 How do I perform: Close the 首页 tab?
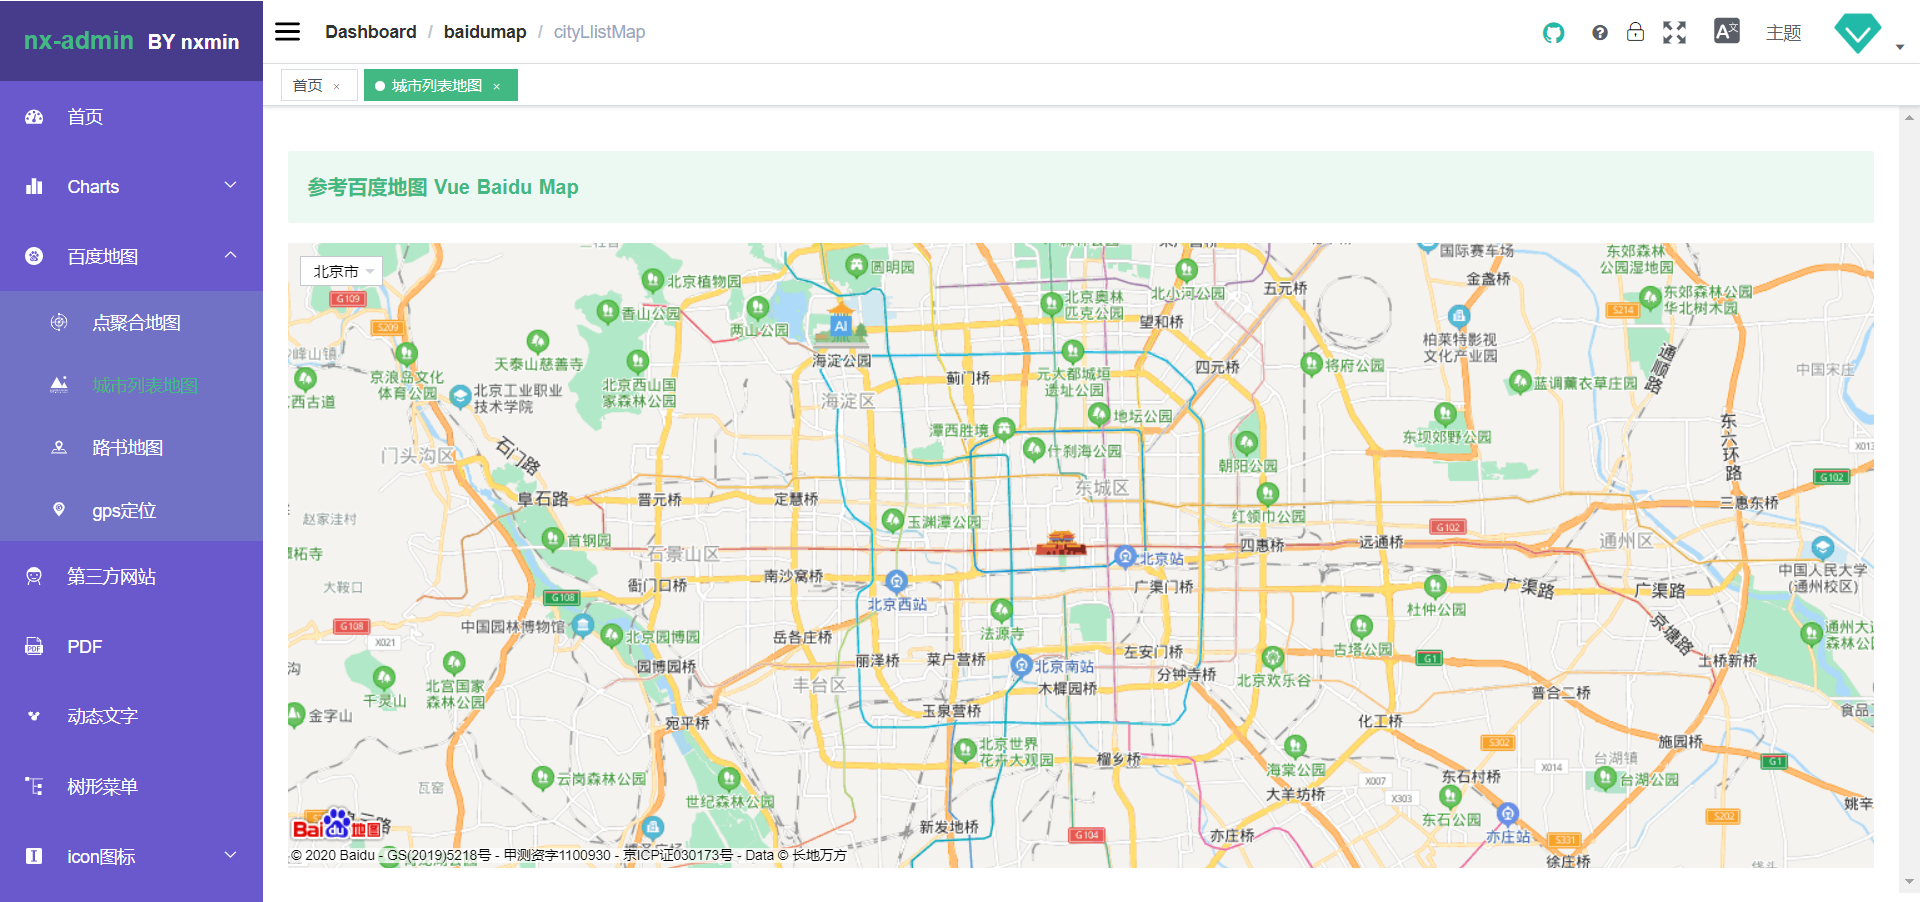(x=337, y=87)
